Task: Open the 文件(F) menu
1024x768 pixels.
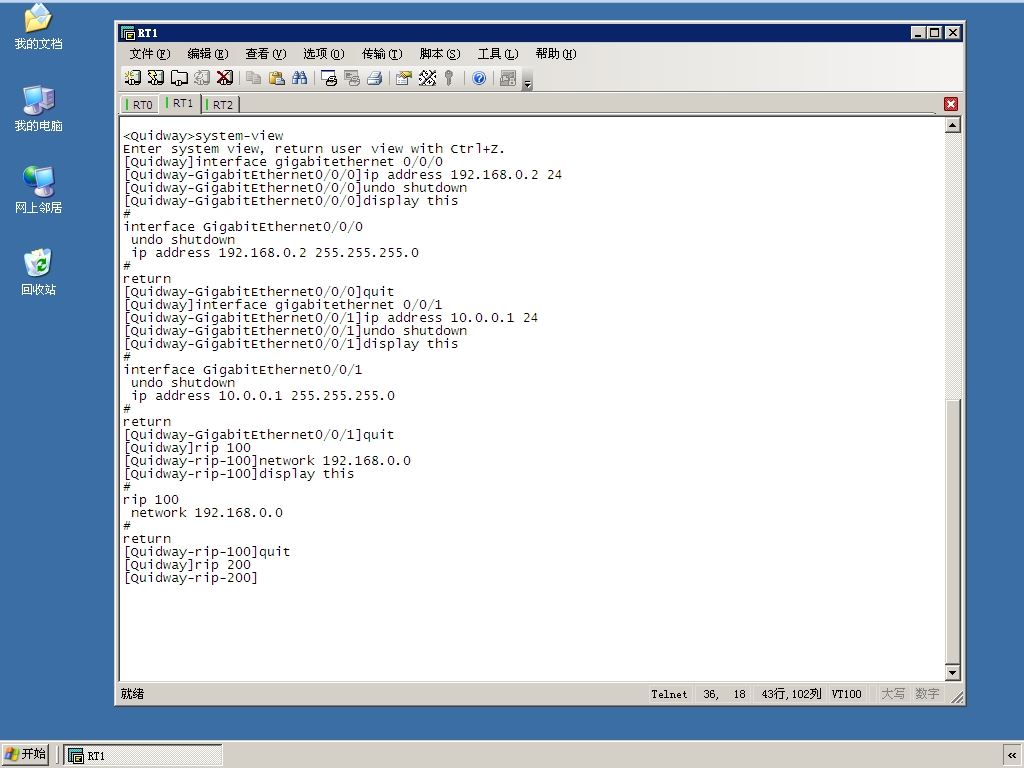Action: (150, 54)
